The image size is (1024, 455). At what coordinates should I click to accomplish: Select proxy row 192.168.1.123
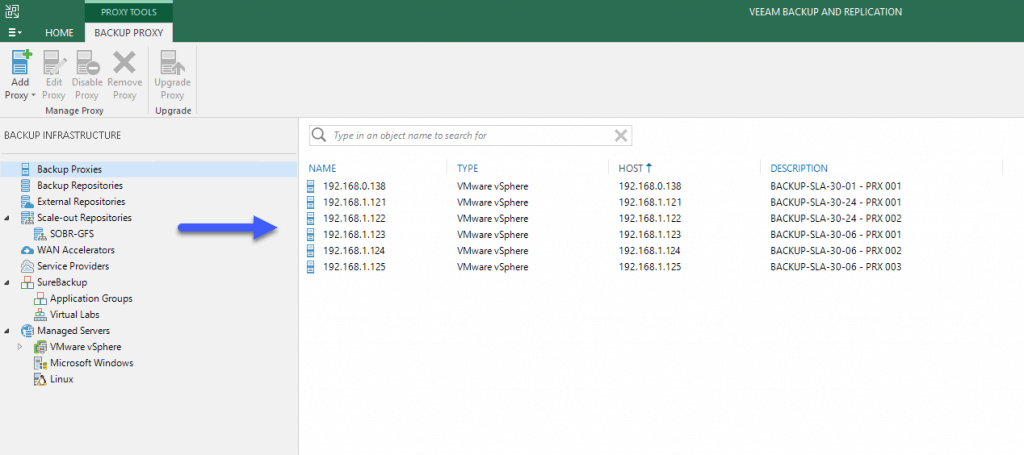(354, 234)
